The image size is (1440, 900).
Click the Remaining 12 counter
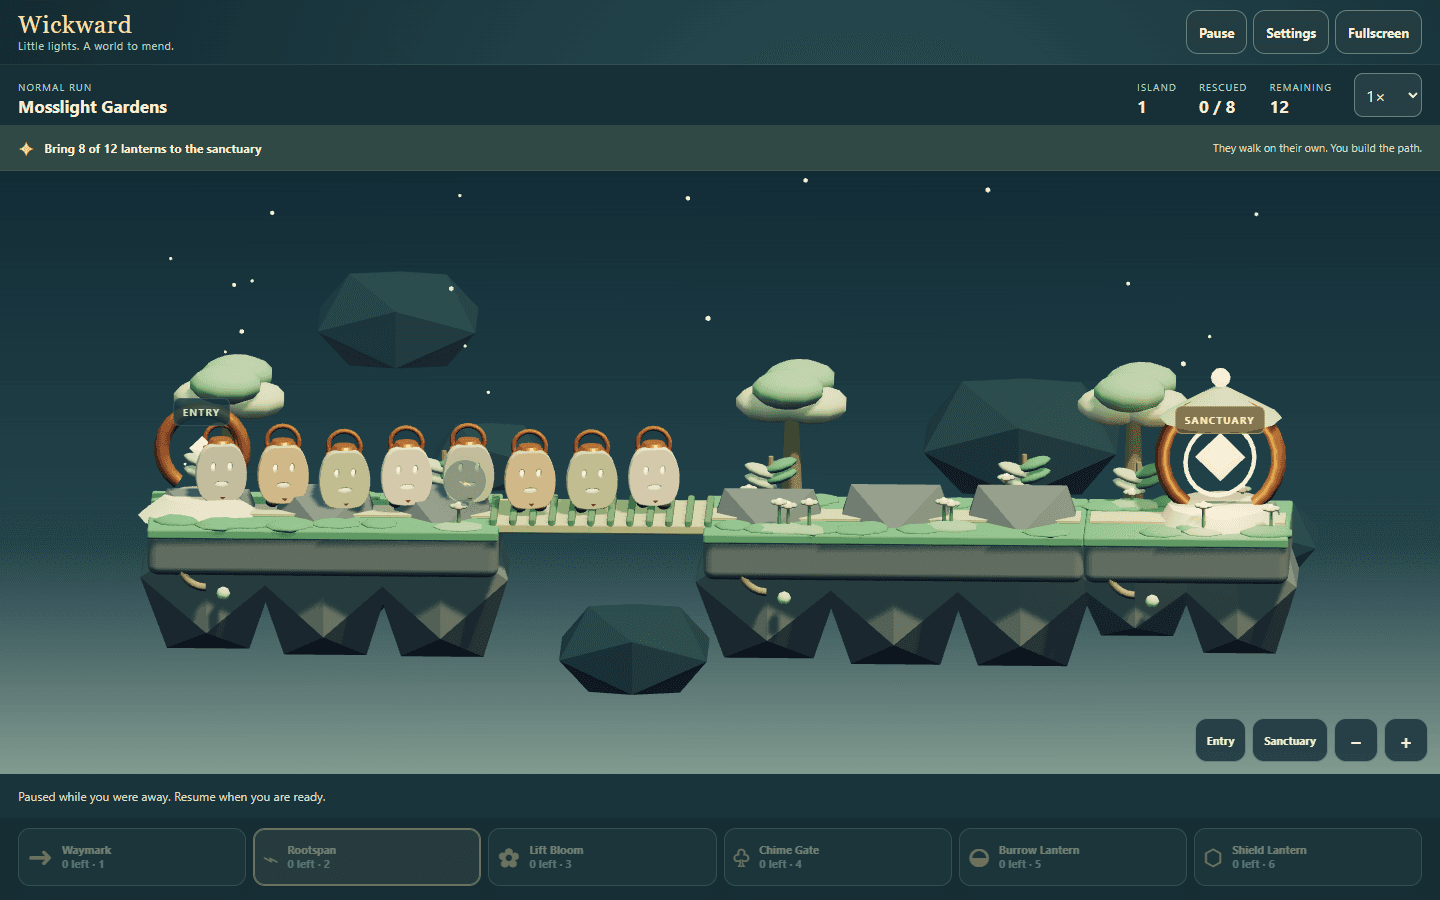click(x=1300, y=98)
